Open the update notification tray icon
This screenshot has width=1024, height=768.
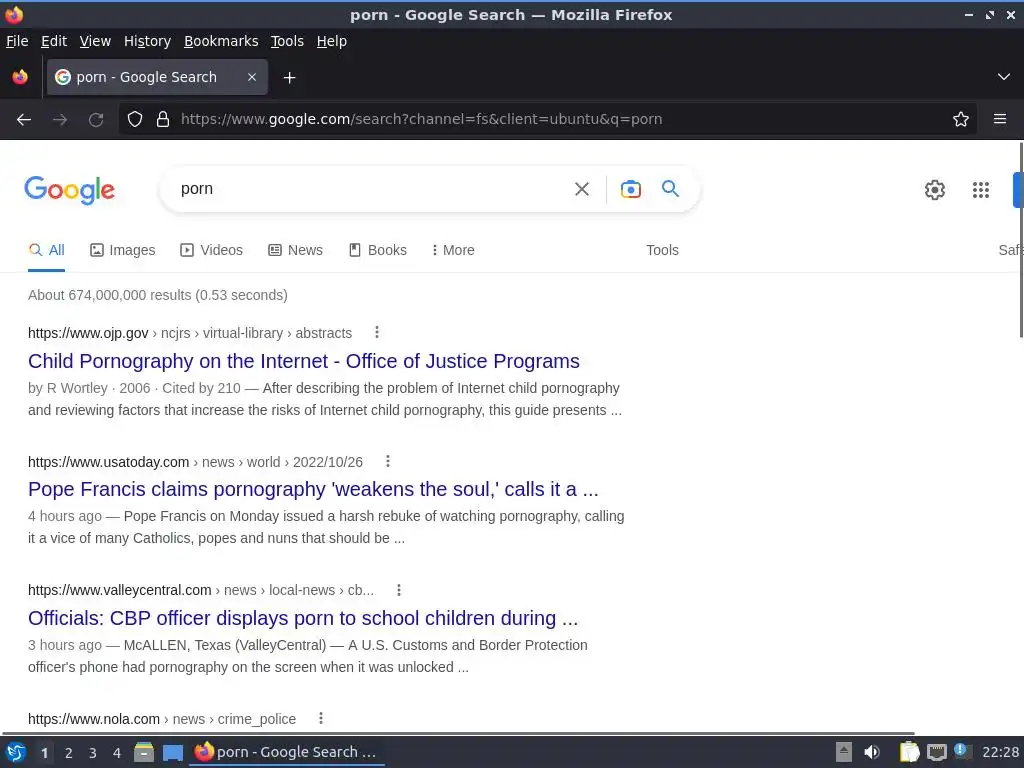(961, 751)
